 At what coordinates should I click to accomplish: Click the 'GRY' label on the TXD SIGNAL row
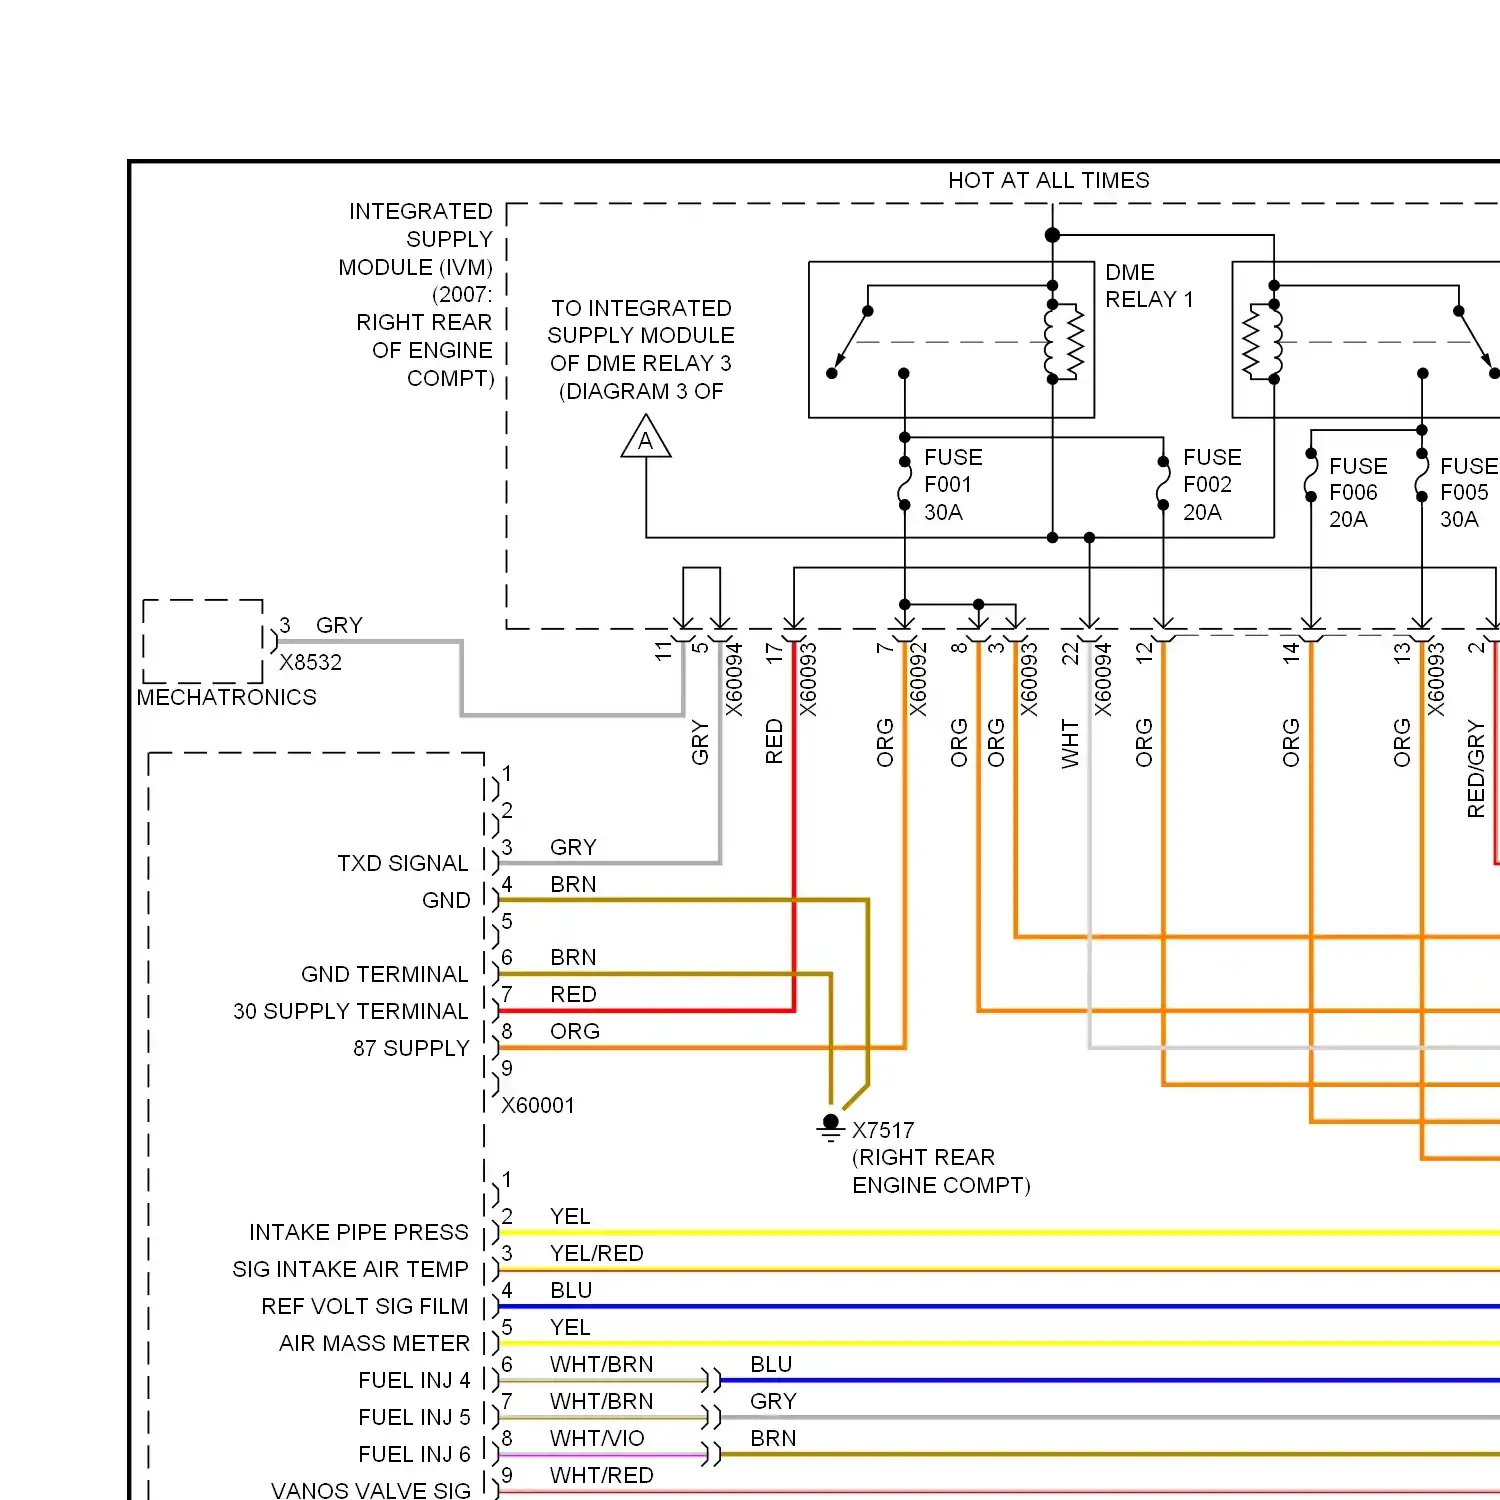[x=573, y=847]
